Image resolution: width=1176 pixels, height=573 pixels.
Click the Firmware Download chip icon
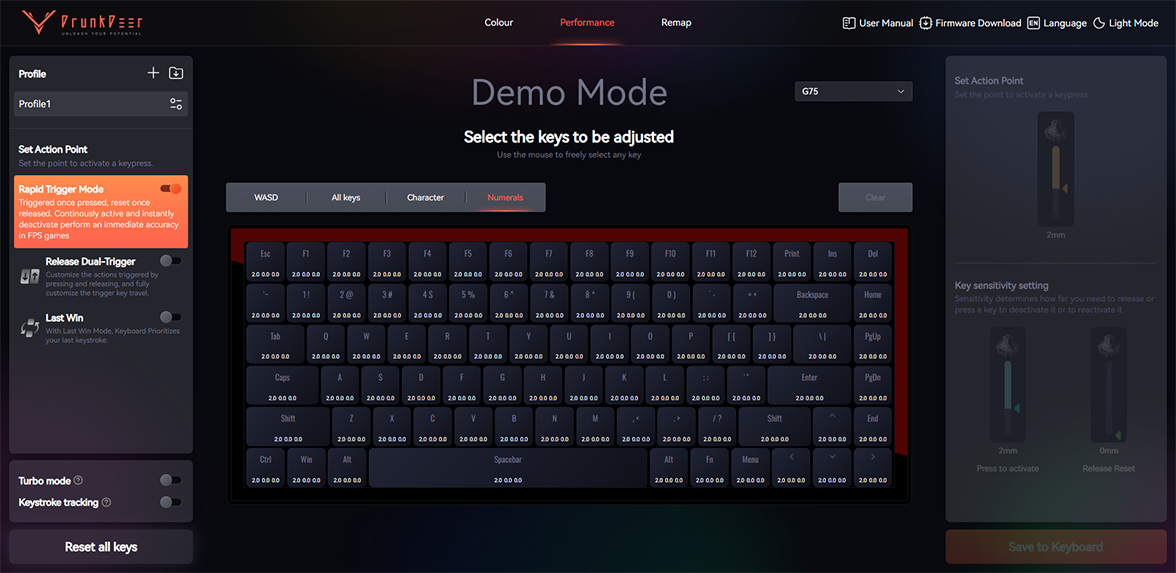[x=925, y=23]
